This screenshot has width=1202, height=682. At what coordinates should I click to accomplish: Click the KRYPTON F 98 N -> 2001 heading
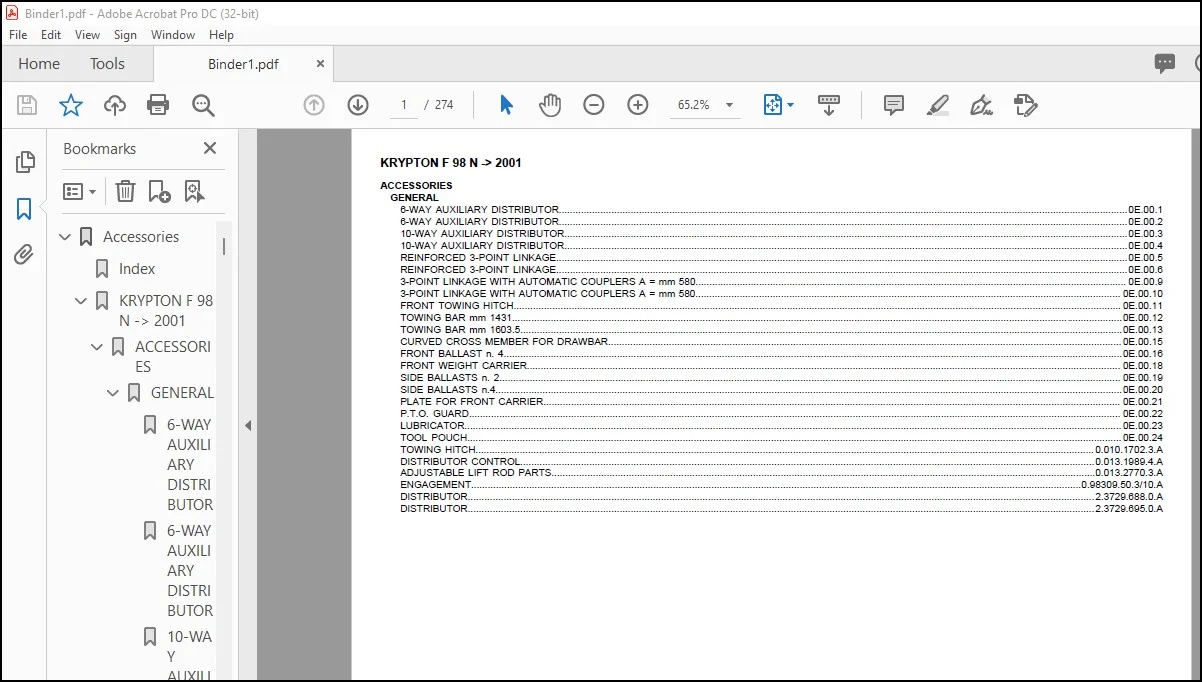click(451, 163)
